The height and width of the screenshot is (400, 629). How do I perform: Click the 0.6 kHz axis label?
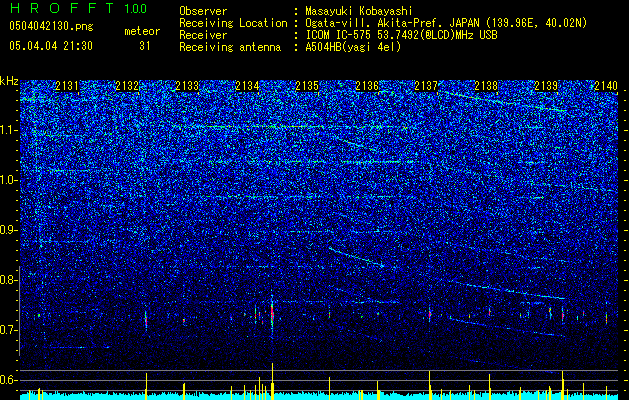[x=9, y=380]
